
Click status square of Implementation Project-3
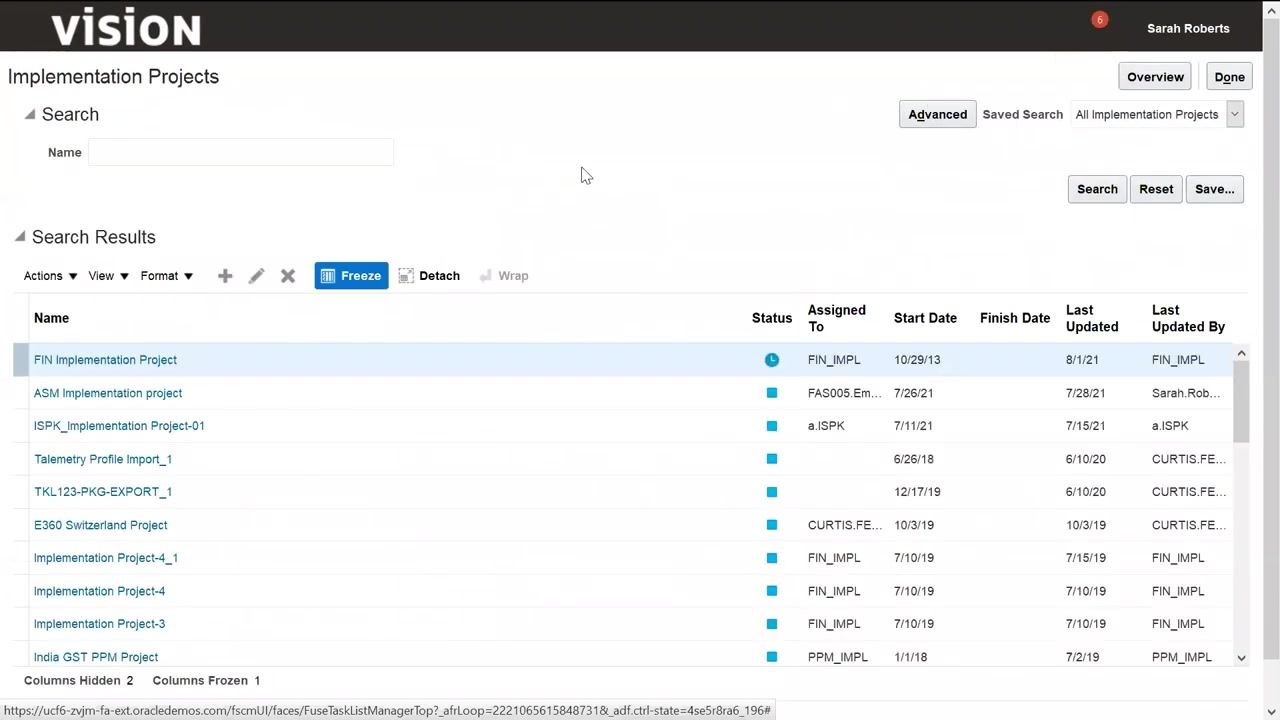(772, 624)
